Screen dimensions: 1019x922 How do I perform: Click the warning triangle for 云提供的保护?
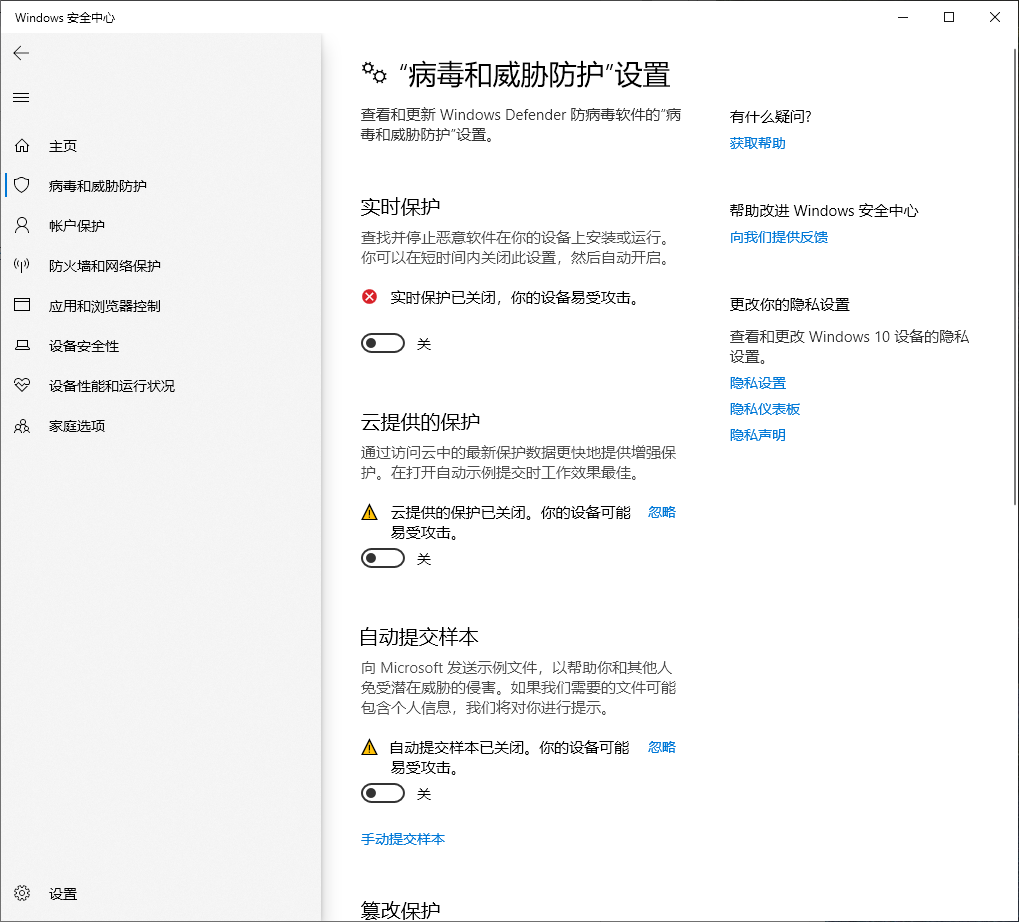pyautogui.click(x=369, y=512)
